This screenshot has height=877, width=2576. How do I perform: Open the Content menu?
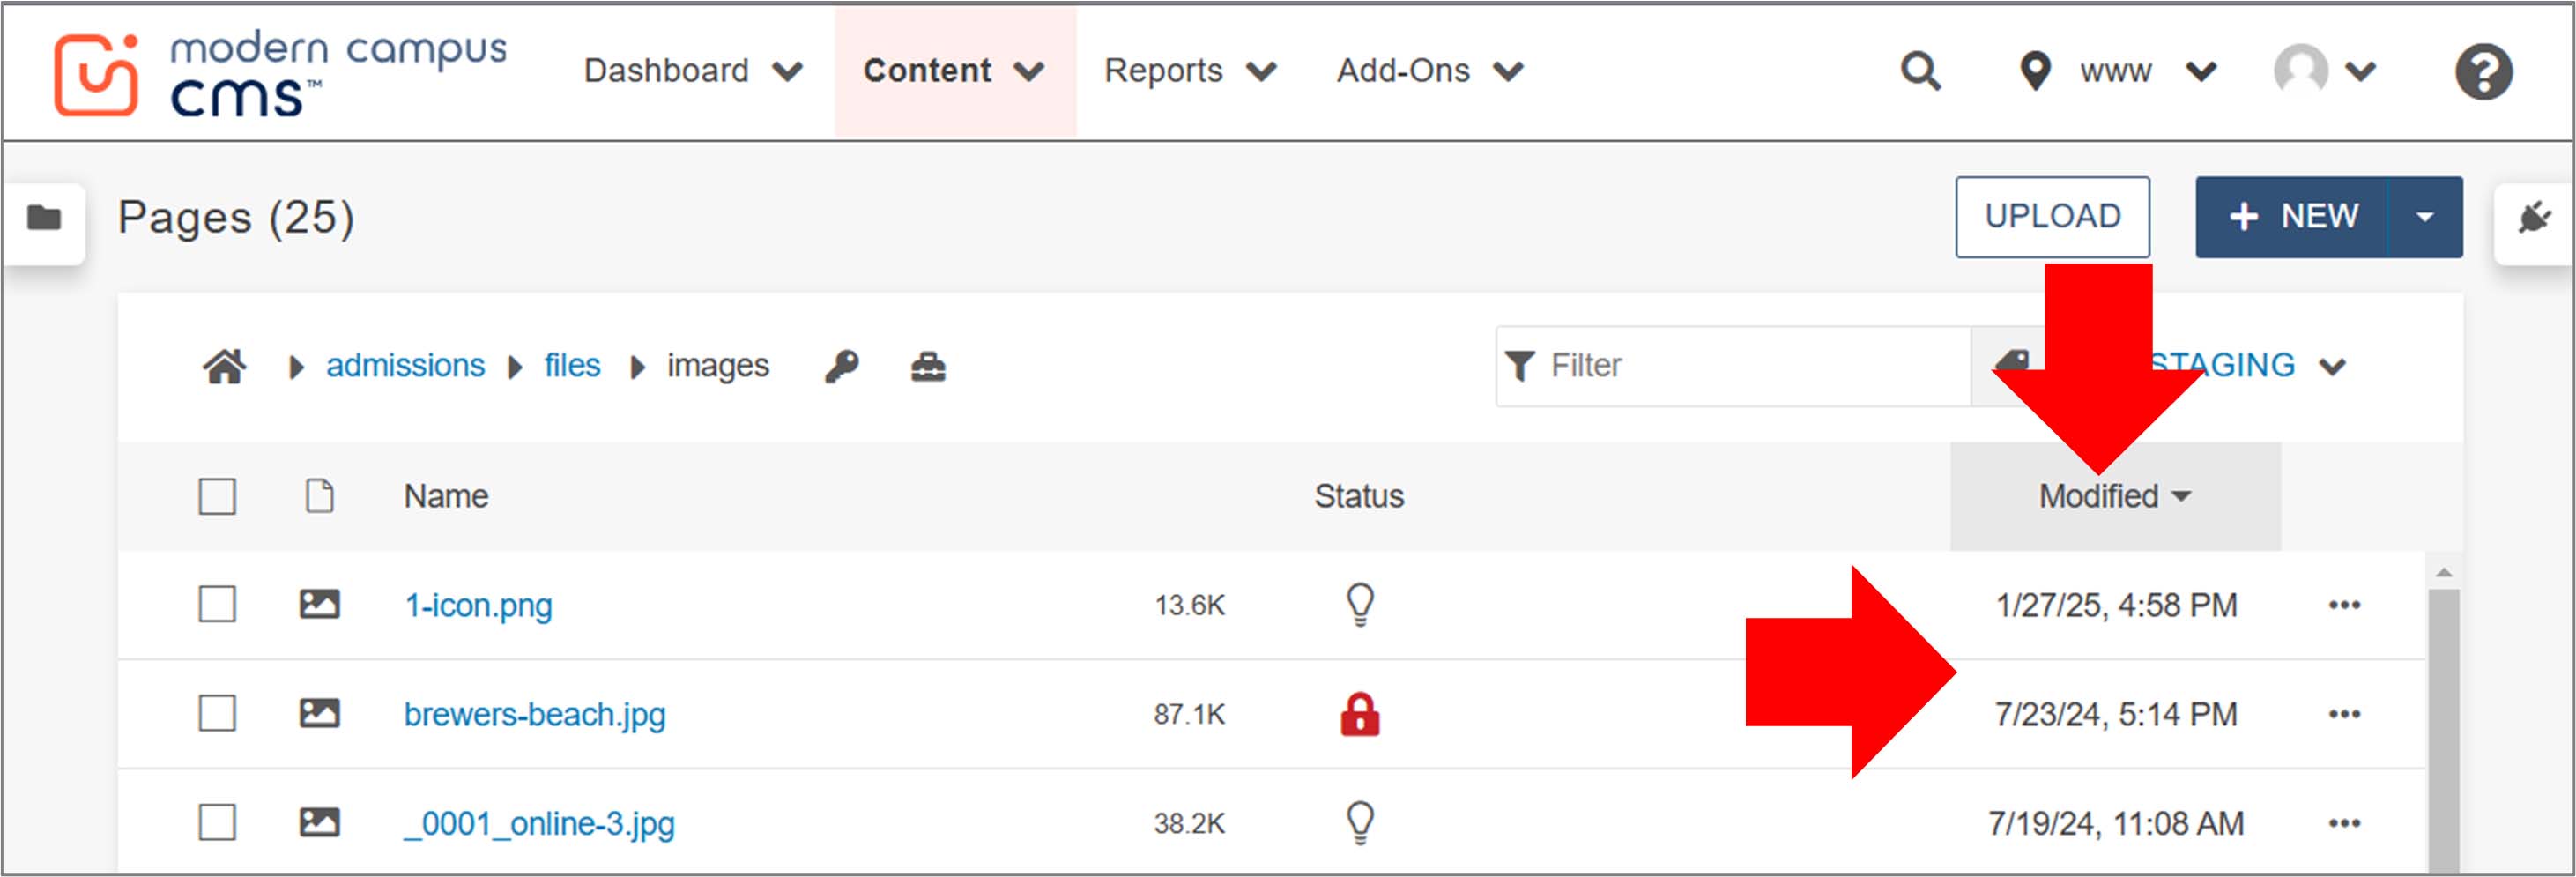(x=953, y=71)
